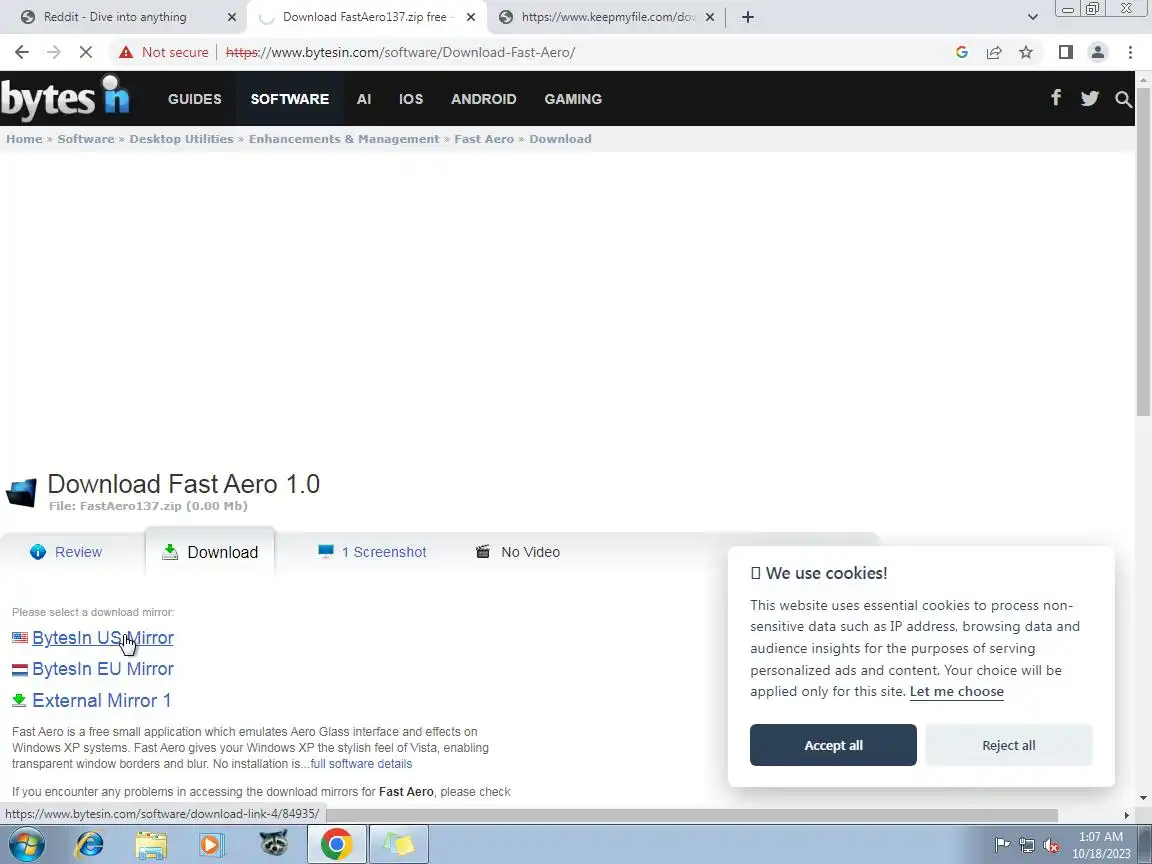Open the SOFTWARE menu
This screenshot has height=864, width=1152.
pos(289,99)
